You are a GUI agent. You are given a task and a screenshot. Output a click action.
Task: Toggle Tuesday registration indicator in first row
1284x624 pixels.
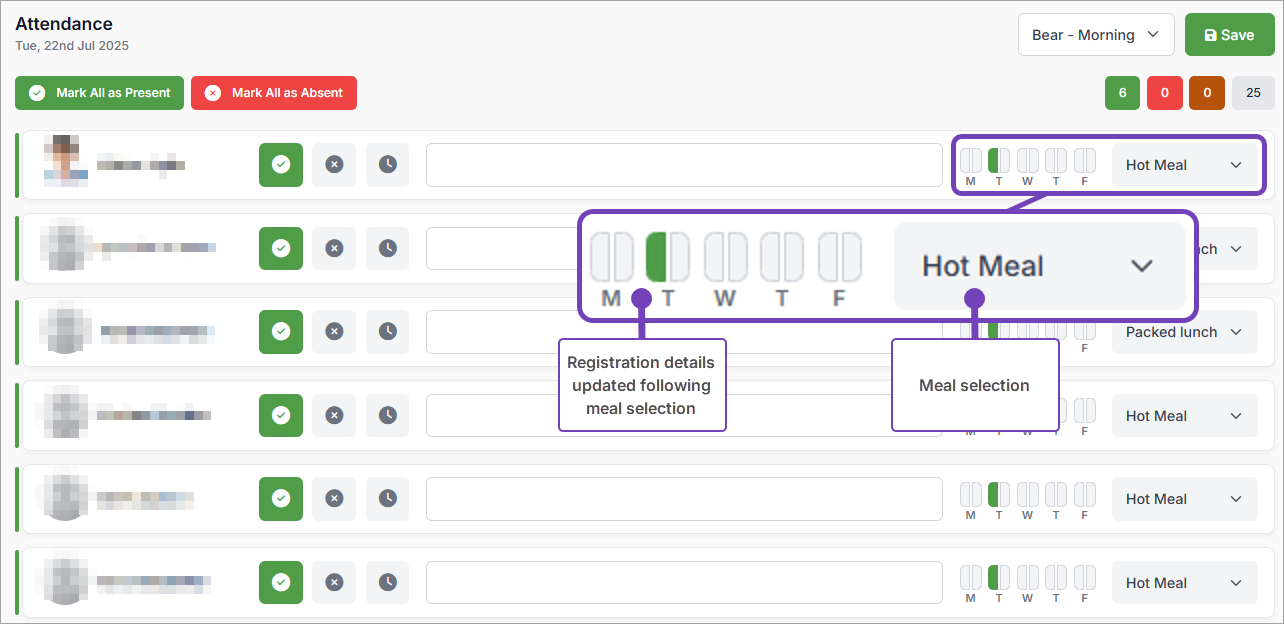pos(998,160)
